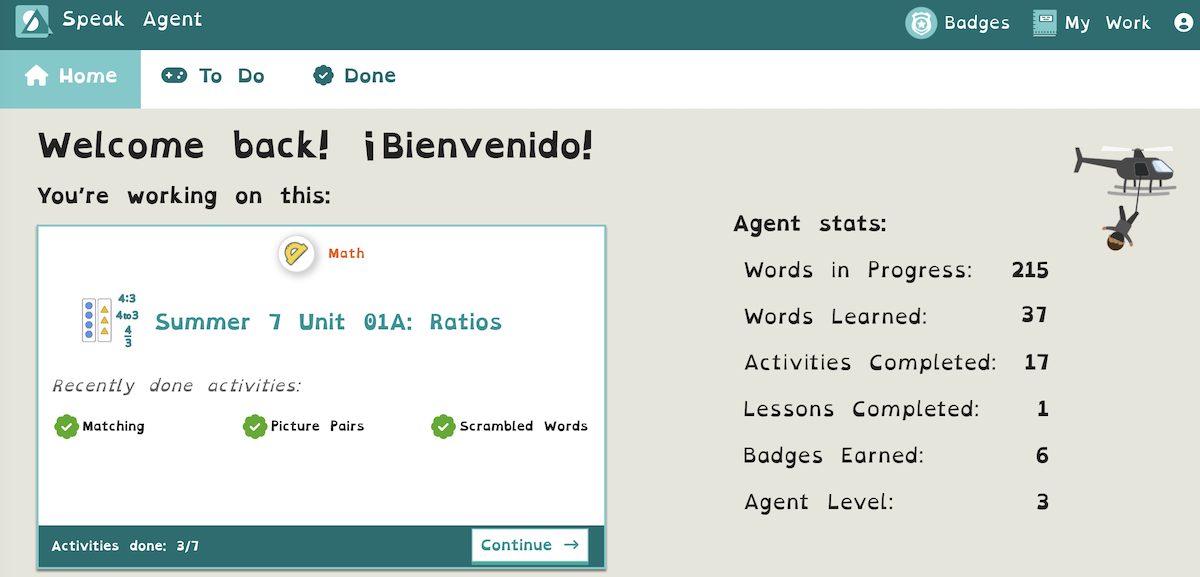Click the green check beside Scrambled Words
This screenshot has width=1200, height=577.
443,427
